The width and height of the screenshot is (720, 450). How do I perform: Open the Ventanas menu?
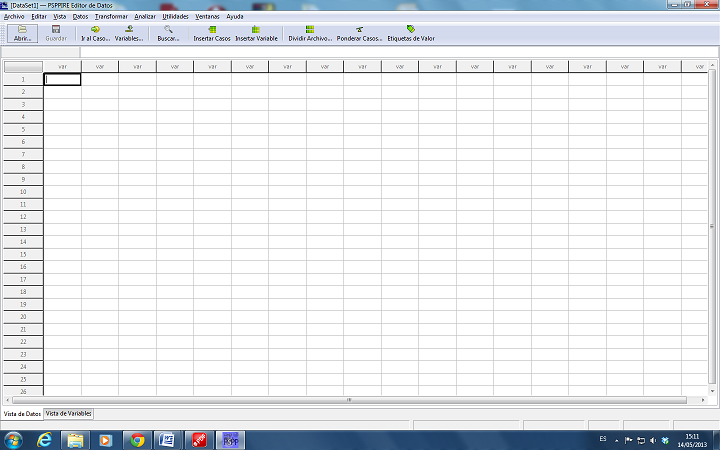[207, 17]
